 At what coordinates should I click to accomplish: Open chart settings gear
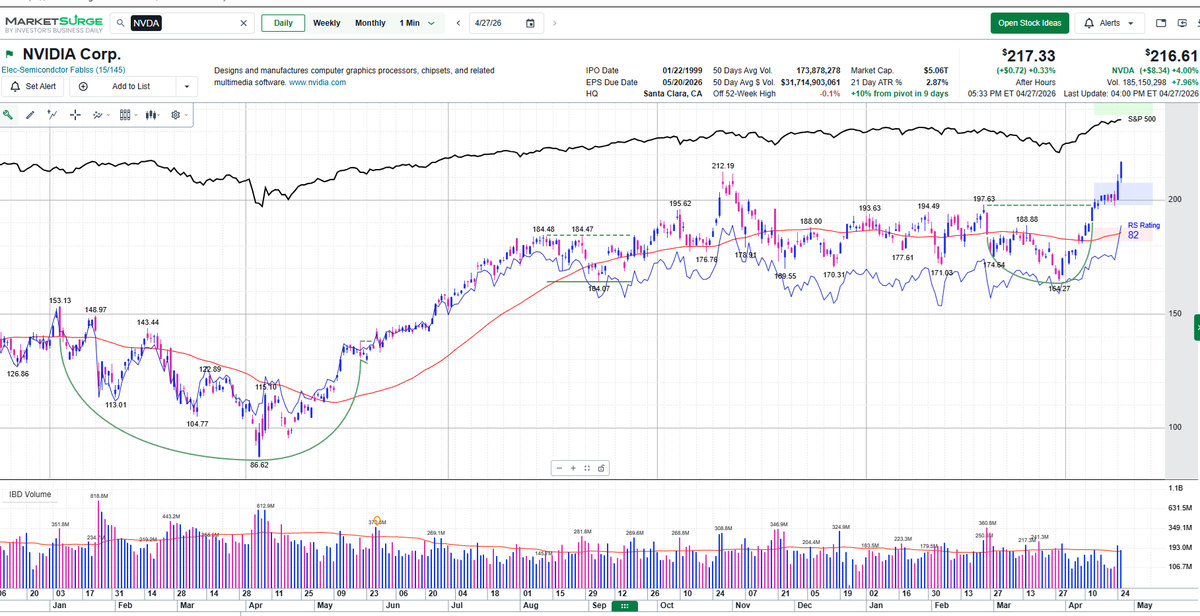(176, 115)
